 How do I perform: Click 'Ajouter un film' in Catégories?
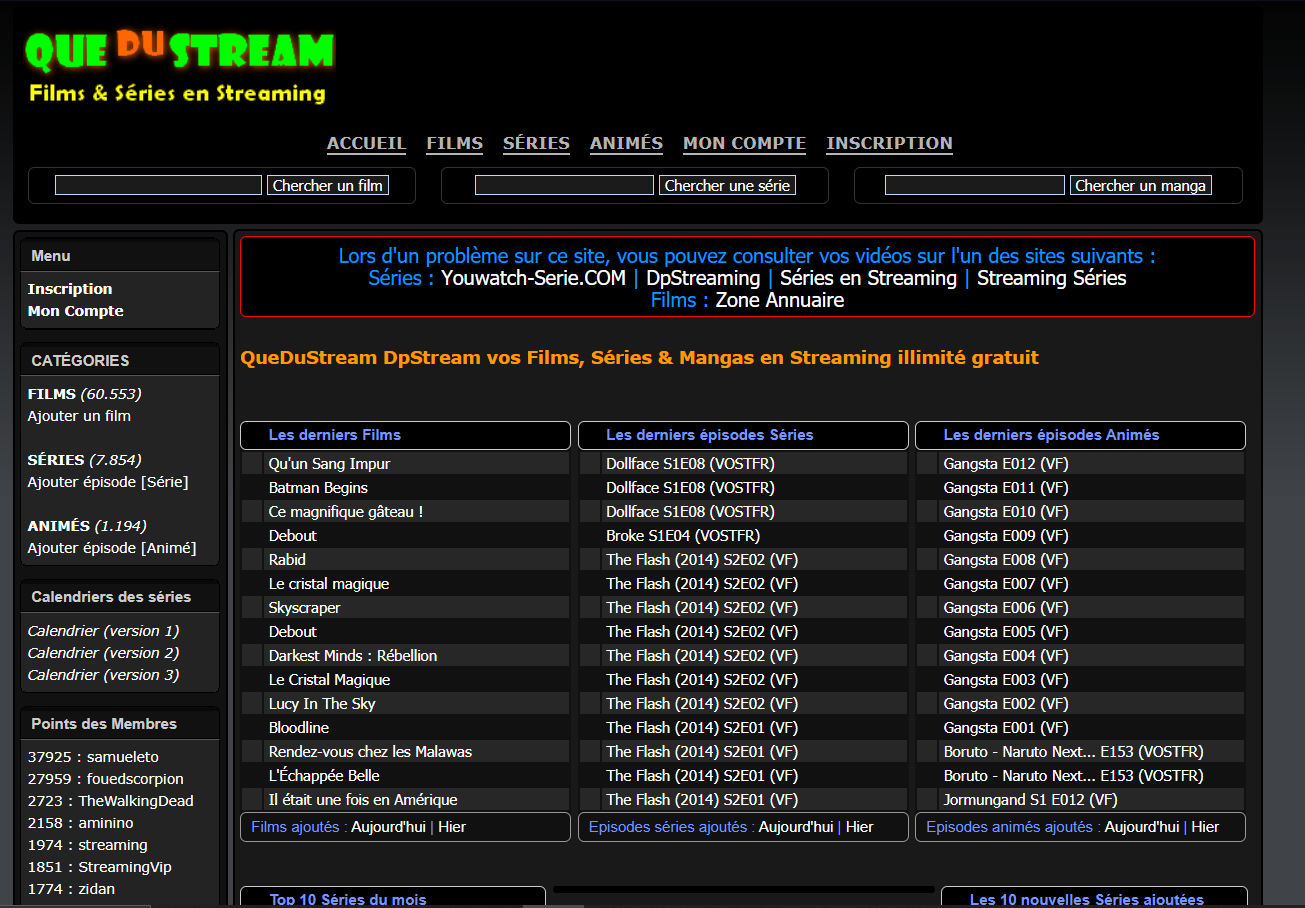point(79,416)
